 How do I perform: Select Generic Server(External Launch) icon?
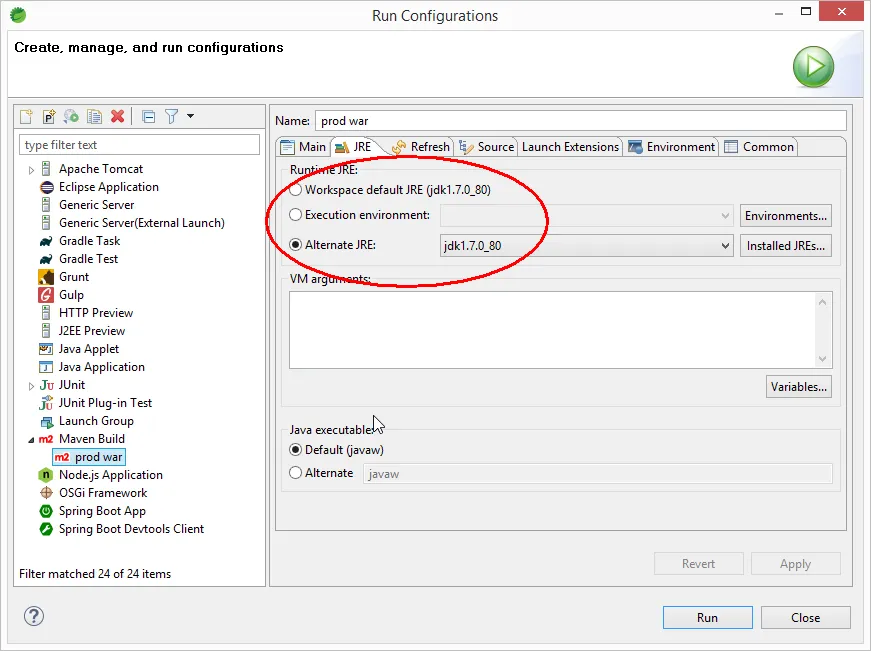[46, 223]
